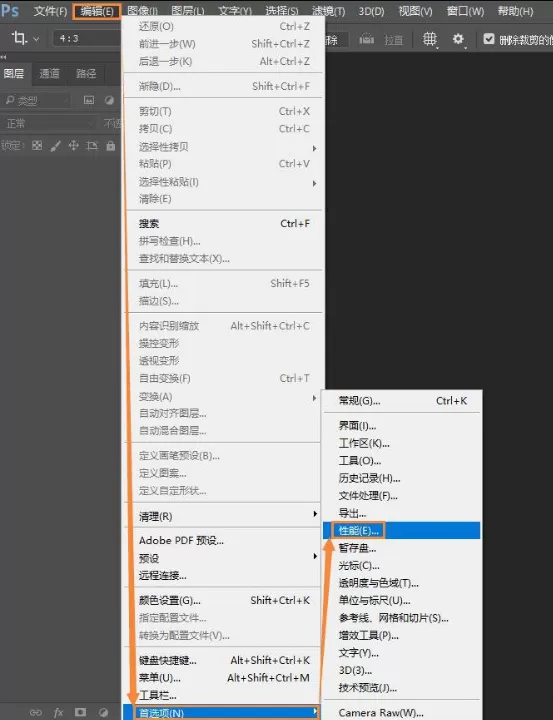Click the Straighten (拉直) level icon
Image resolution: width=553 pixels, height=720 pixels.
click(367, 39)
